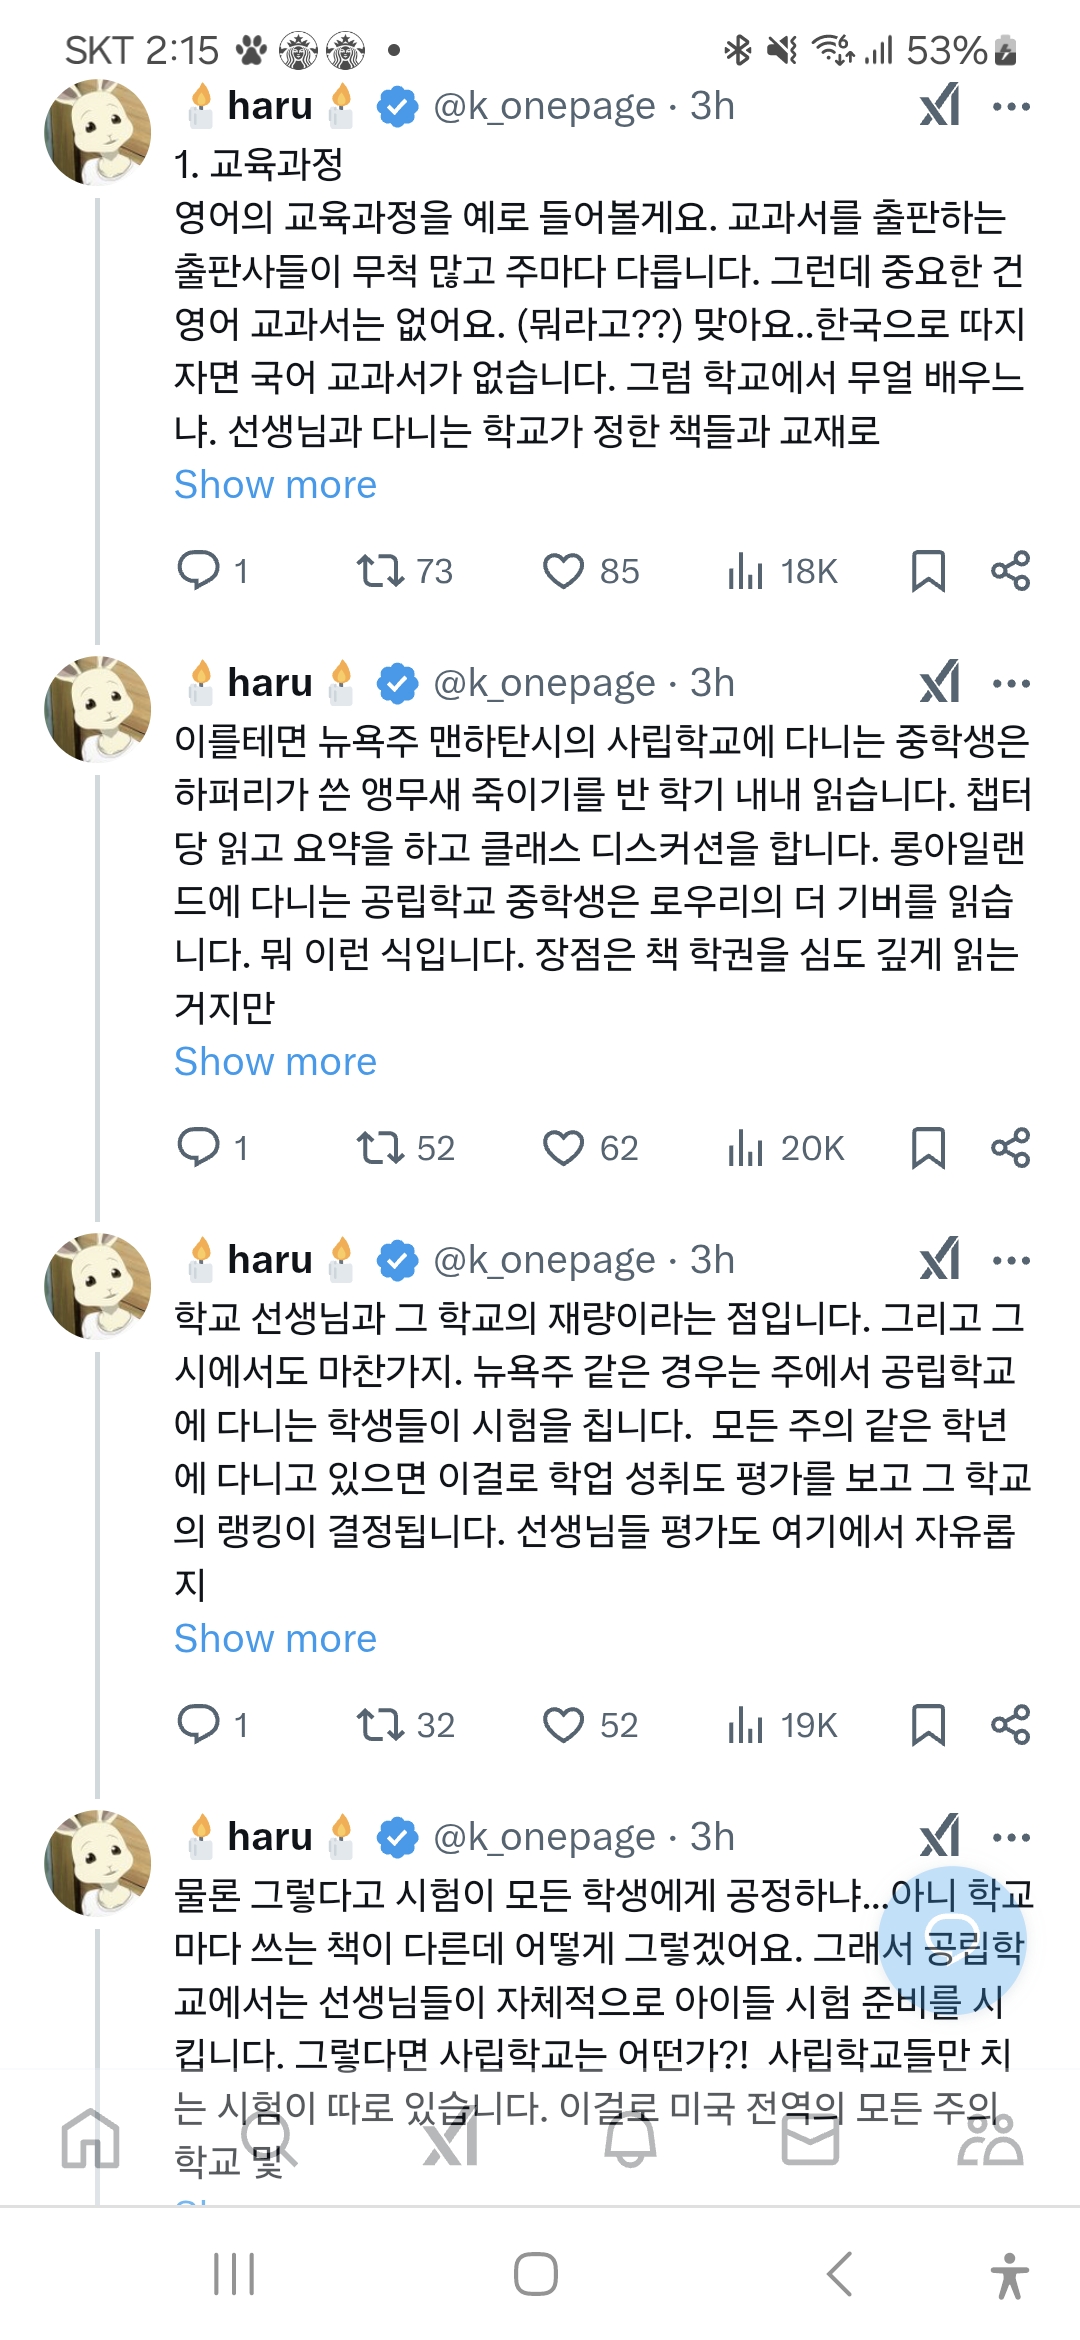
Task: Expand third tweet with Show more
Action: click(x=275, y=1639)
